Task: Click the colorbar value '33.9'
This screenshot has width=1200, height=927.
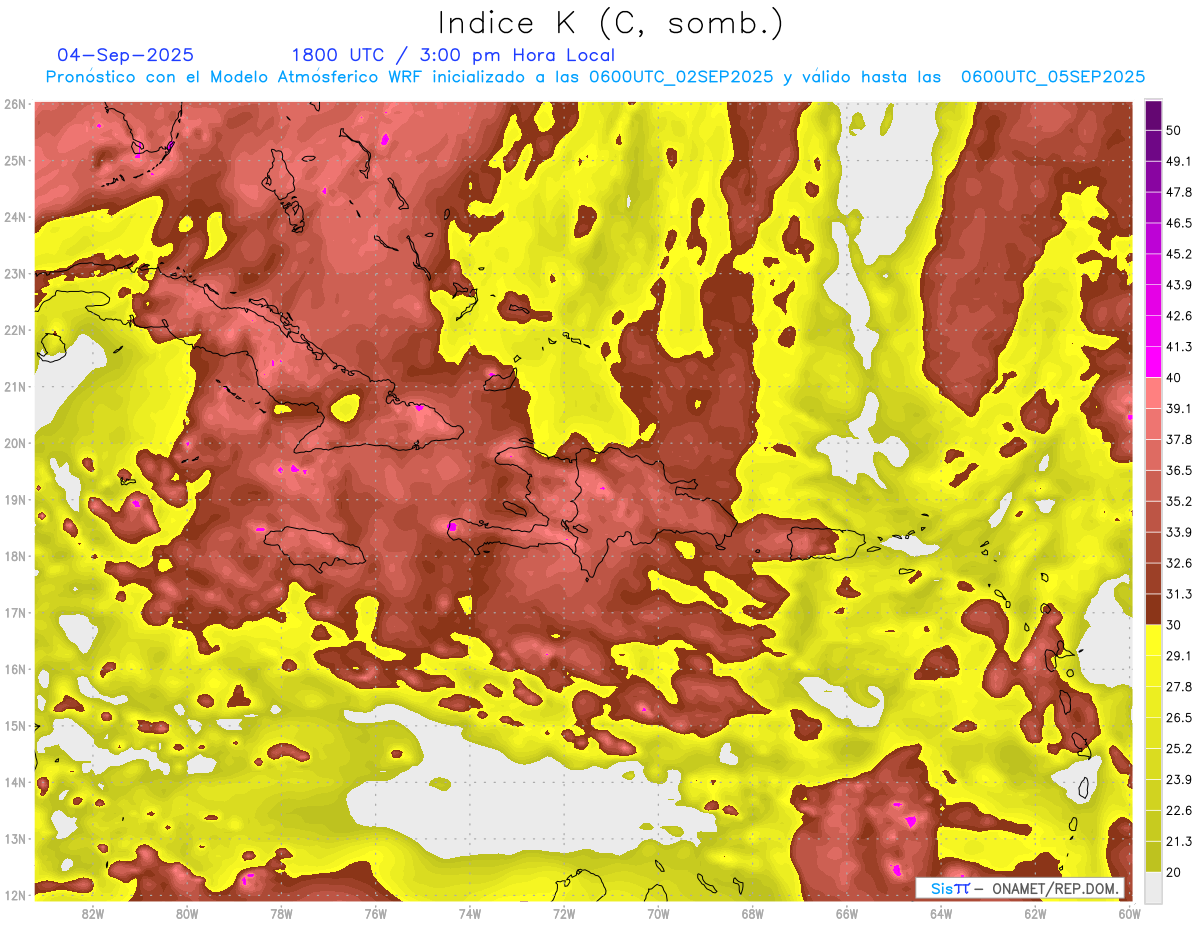Action: pyautogui.click(x=1179, y=532)
